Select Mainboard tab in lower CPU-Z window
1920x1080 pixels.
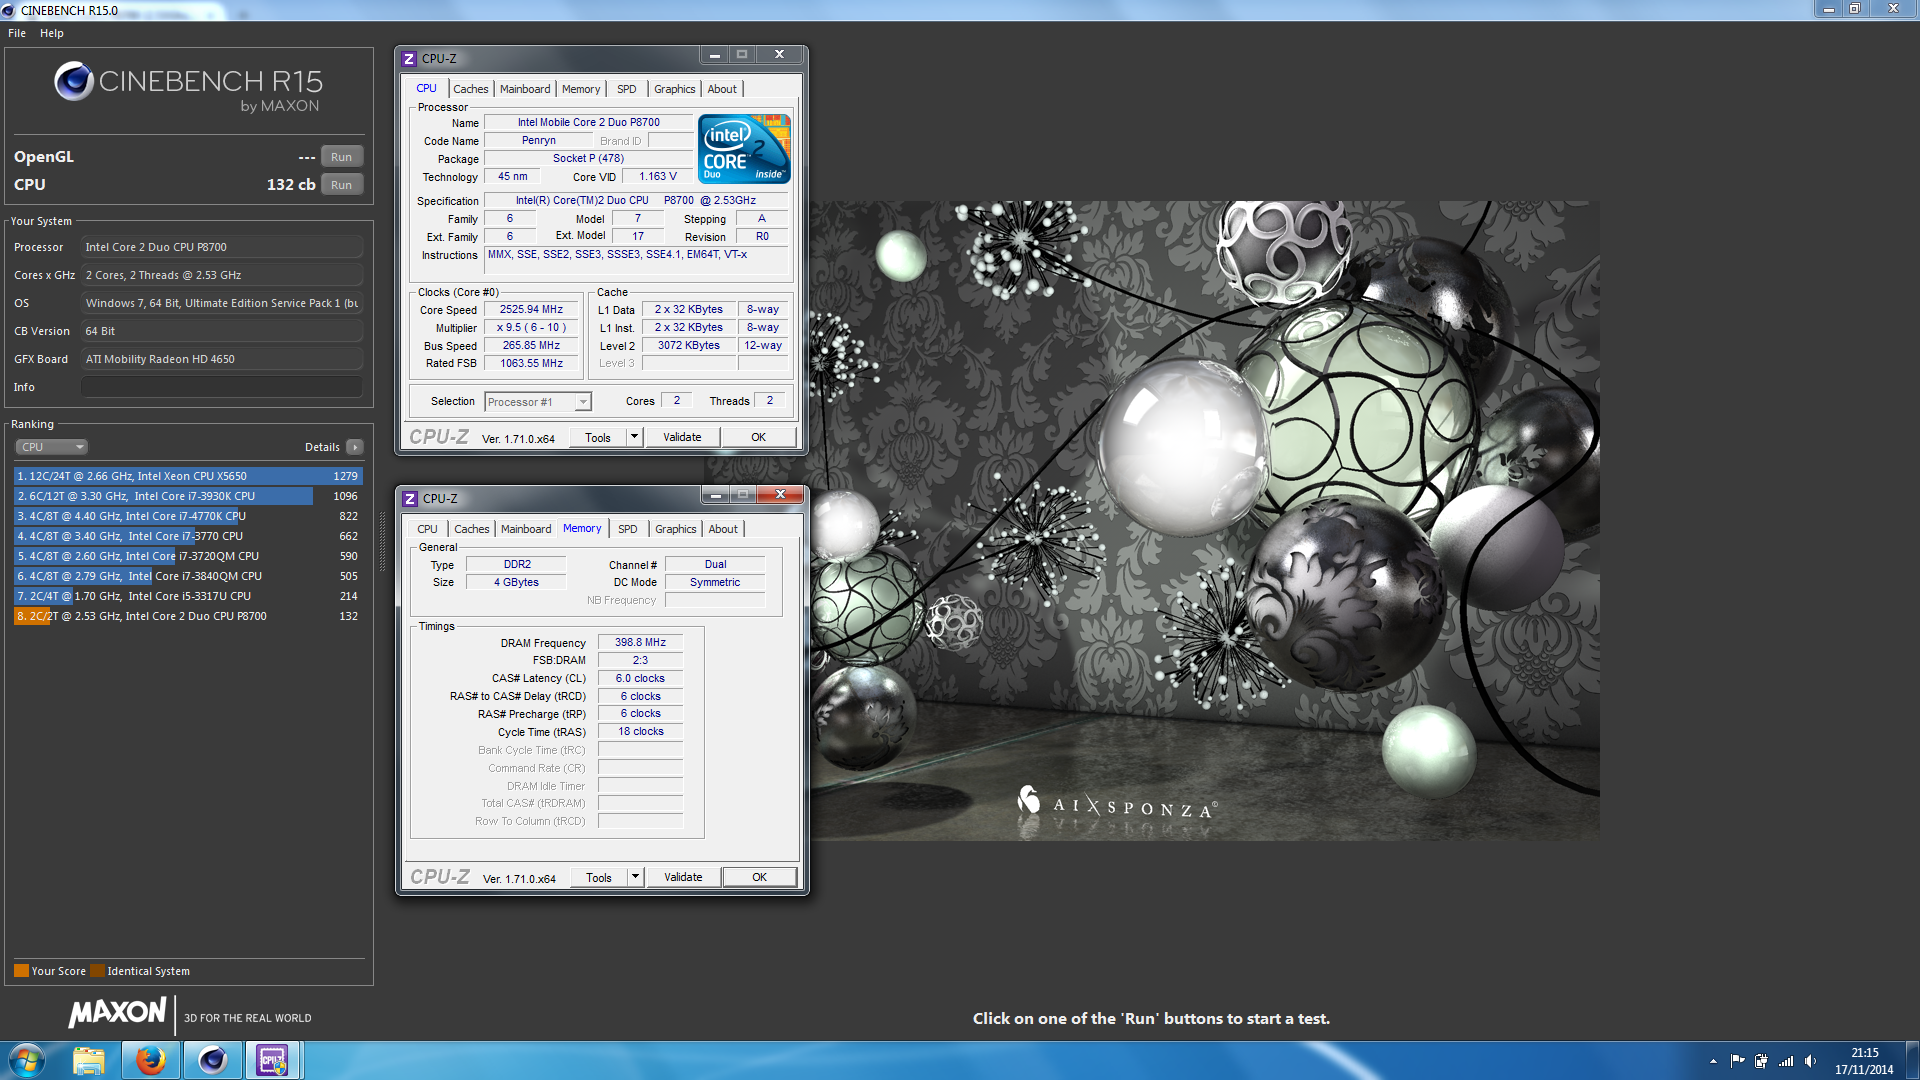point(526,529)
